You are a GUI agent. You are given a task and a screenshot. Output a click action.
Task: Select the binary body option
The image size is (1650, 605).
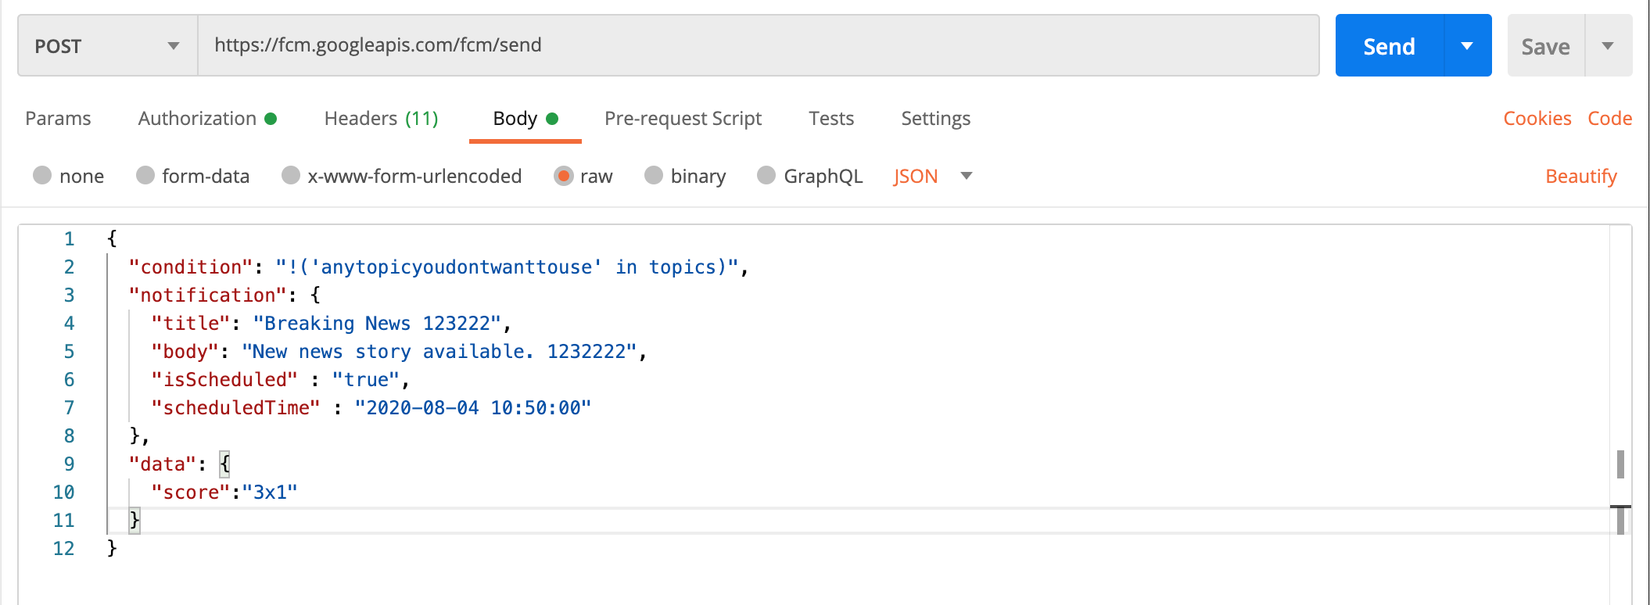[654, 176]
